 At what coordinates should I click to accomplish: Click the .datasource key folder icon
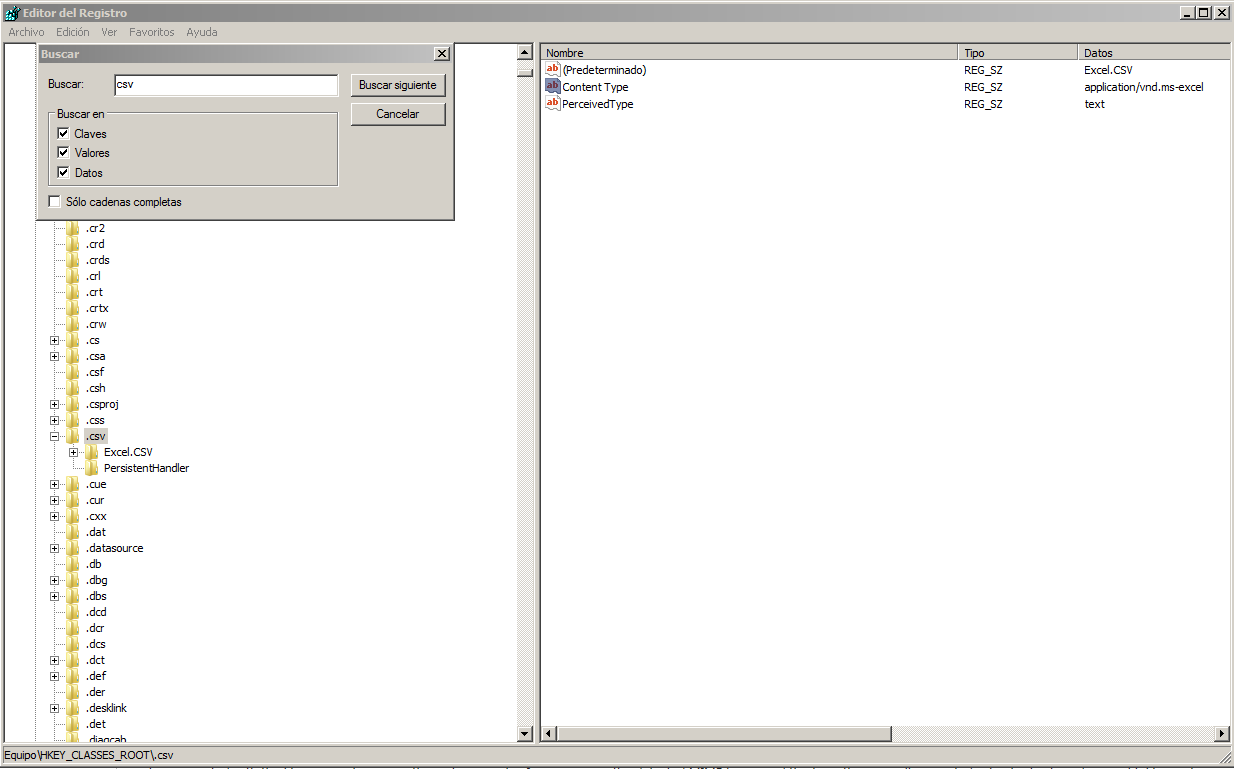pos(73,548)
